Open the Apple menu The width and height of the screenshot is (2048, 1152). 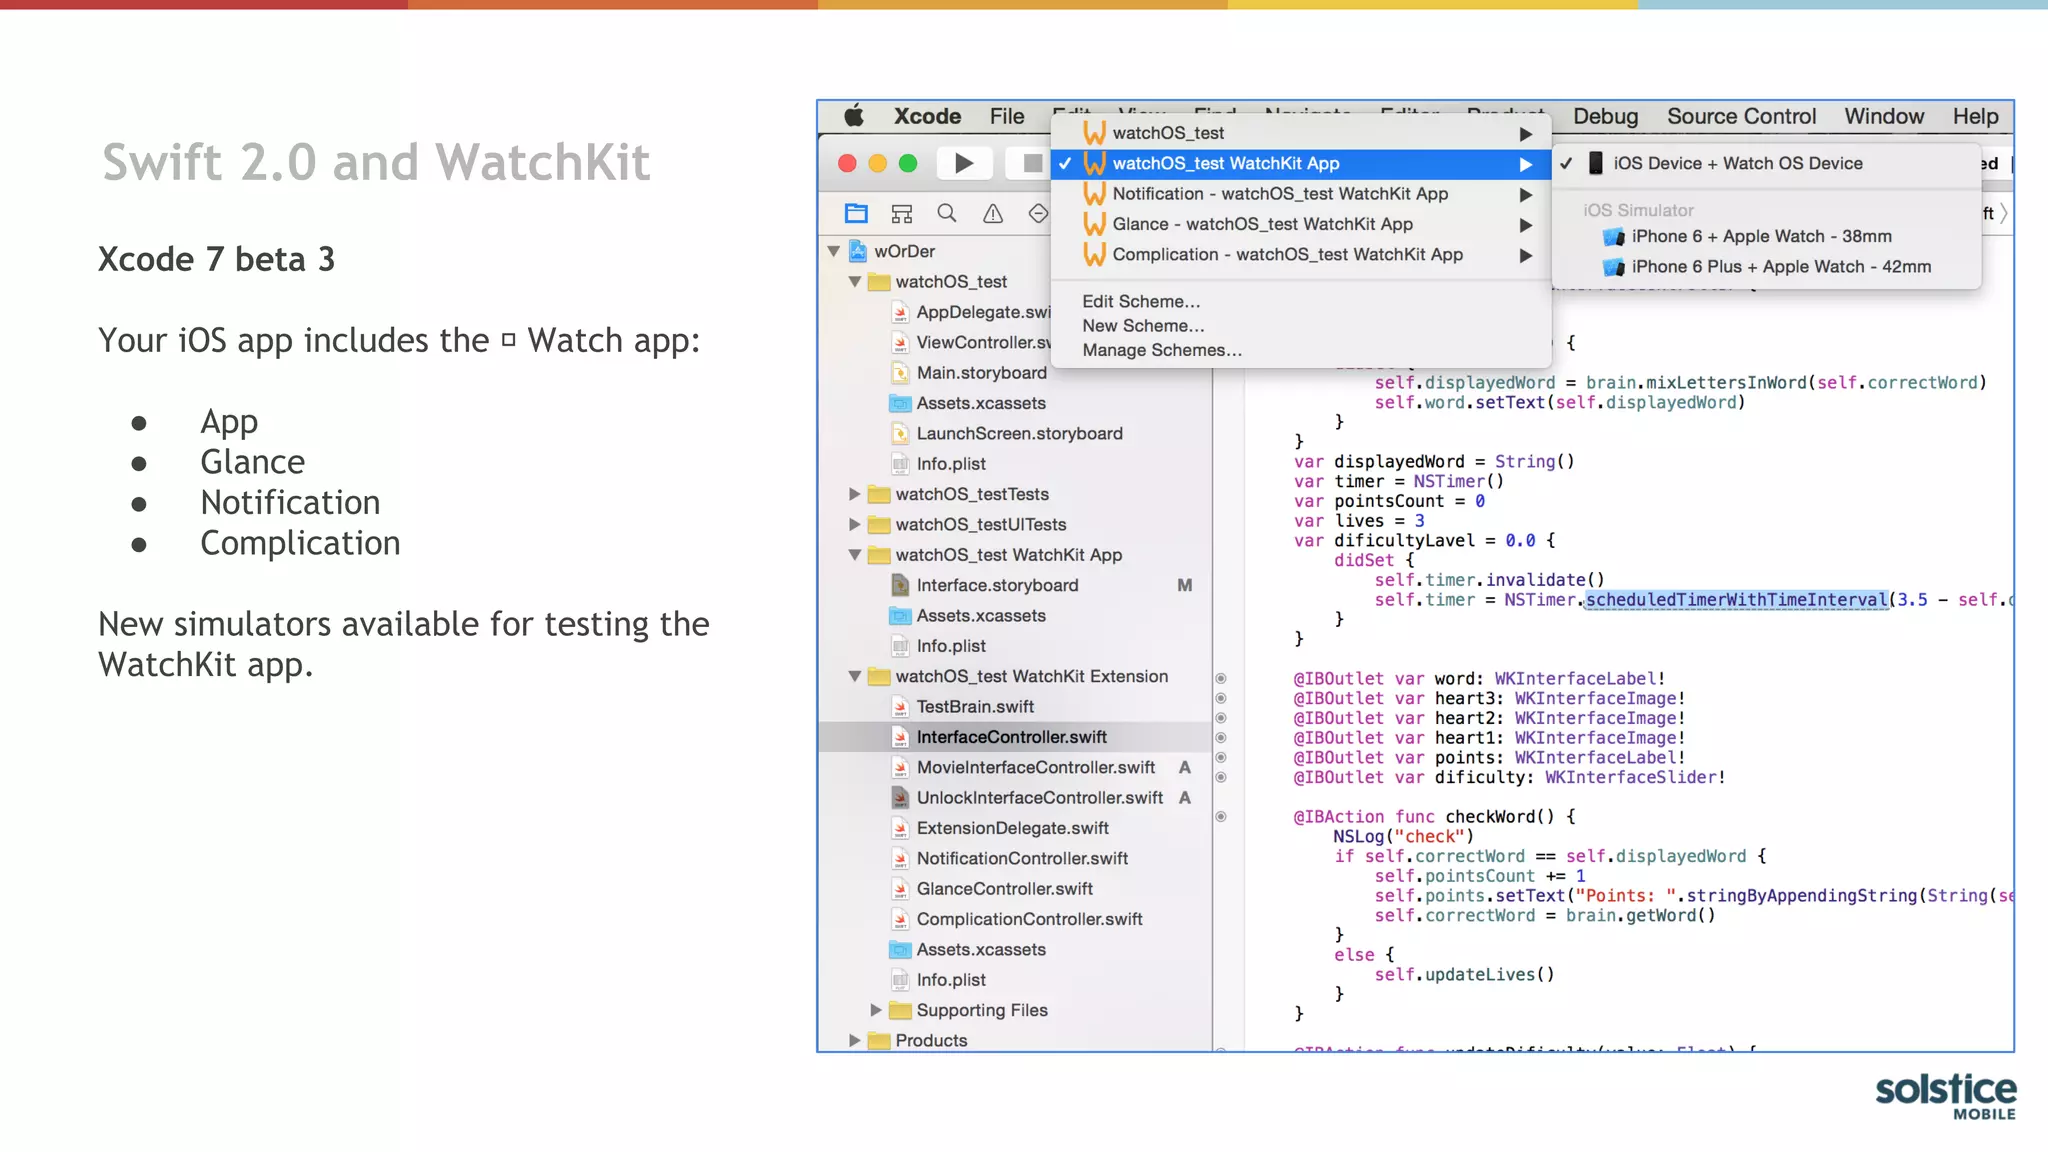click(x=854, y=116)
